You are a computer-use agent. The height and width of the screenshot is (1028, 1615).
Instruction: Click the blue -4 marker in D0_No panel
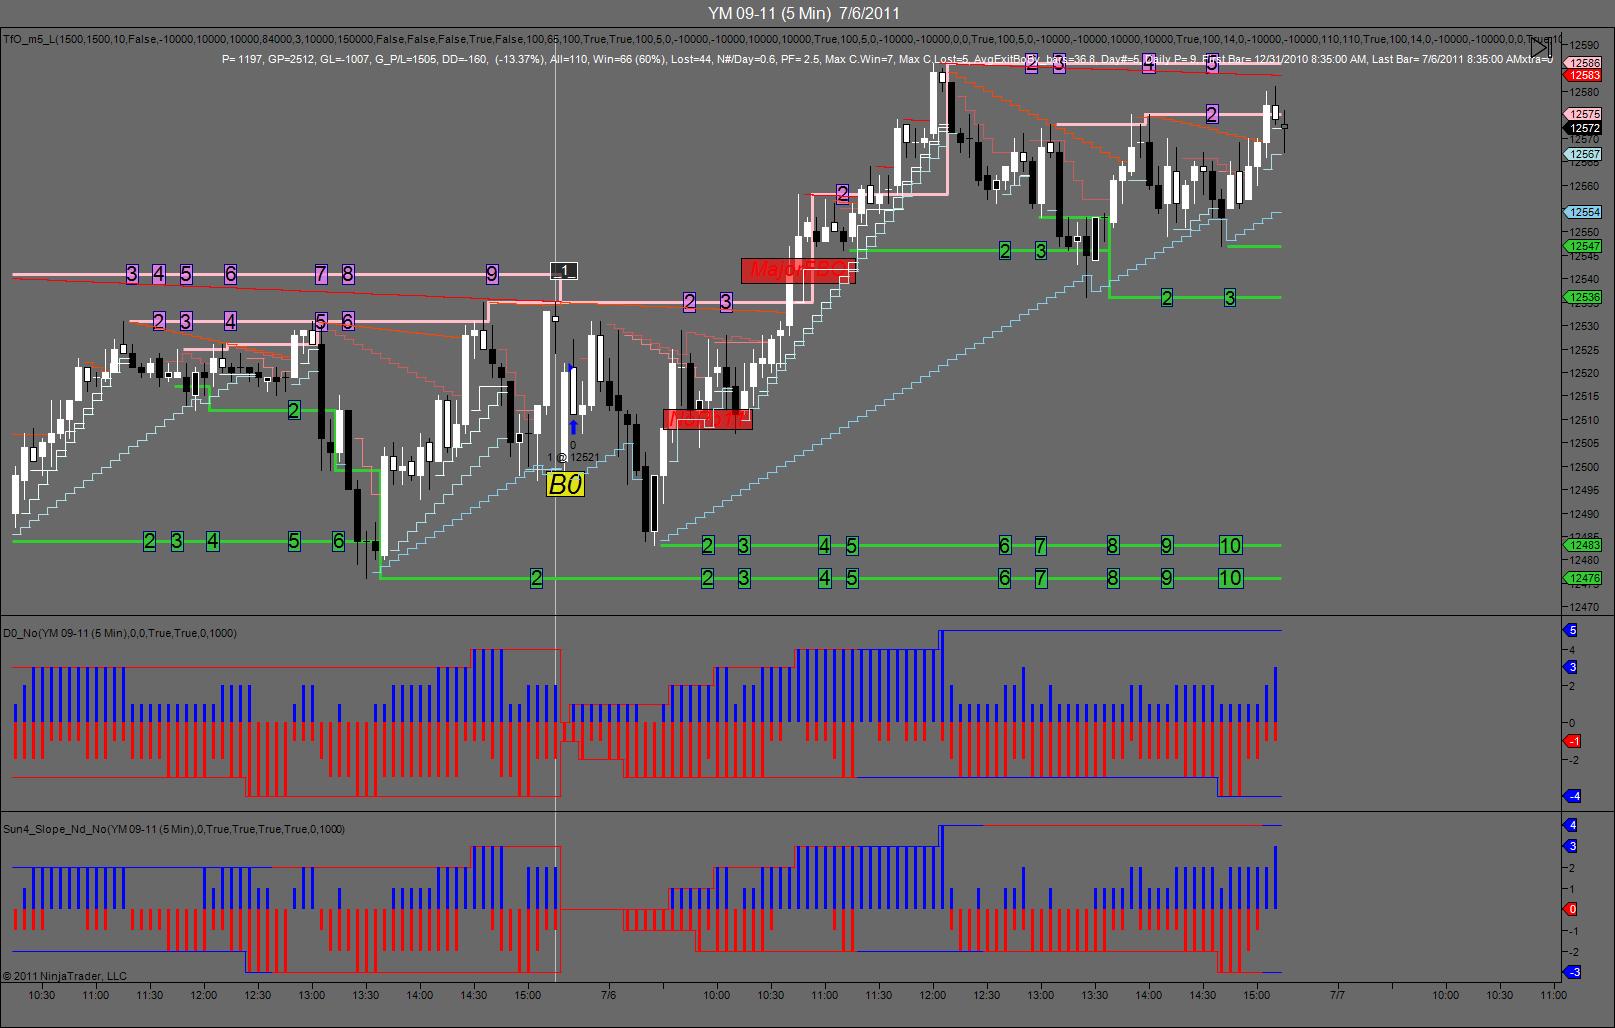tap(1572, 796)
